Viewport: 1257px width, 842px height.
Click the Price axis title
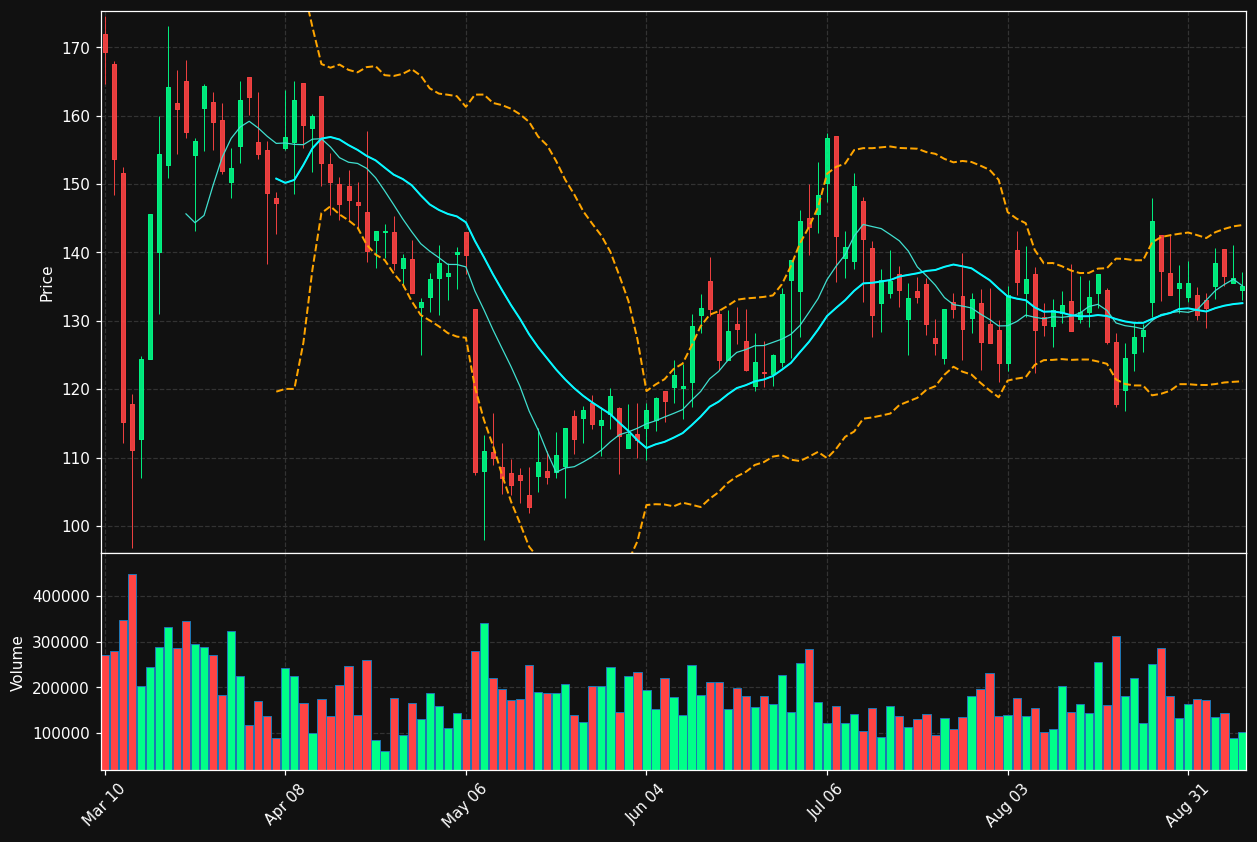coord(47,283)
